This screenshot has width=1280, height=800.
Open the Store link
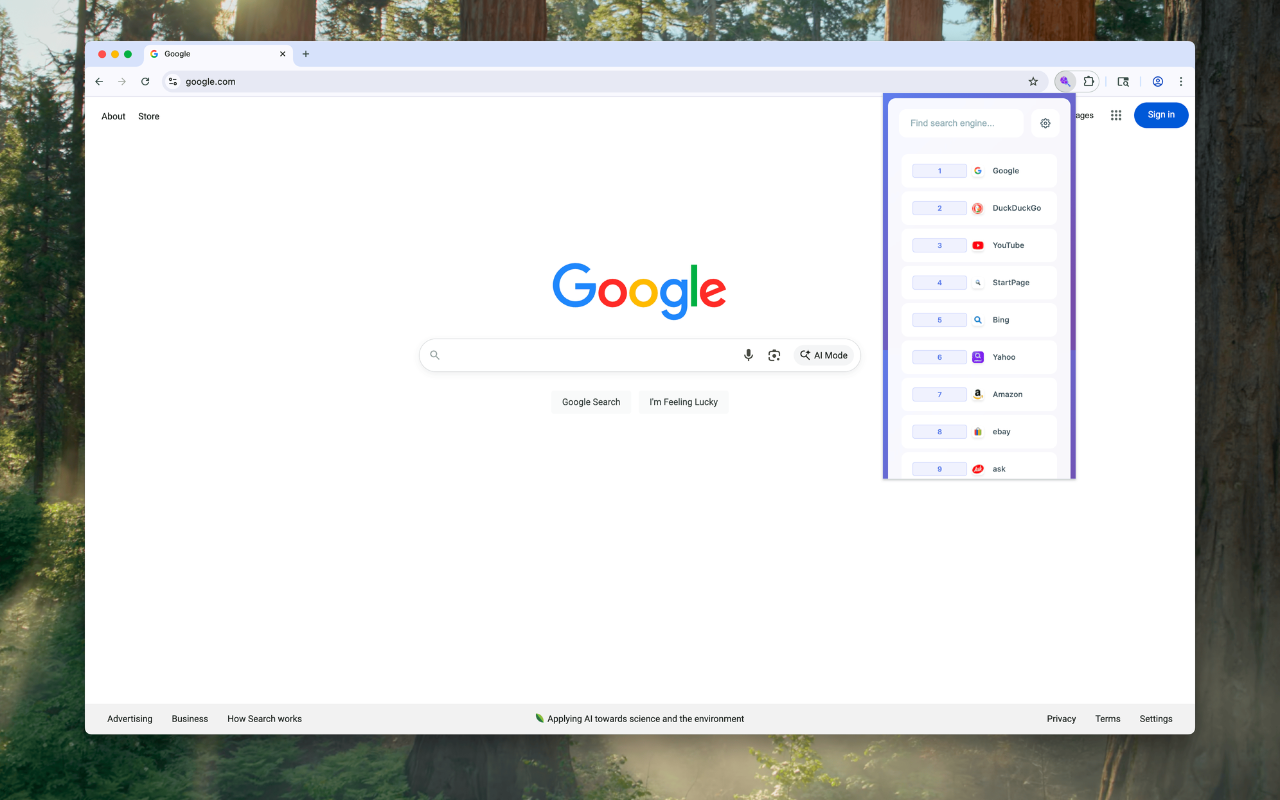[x=149, y=117]
